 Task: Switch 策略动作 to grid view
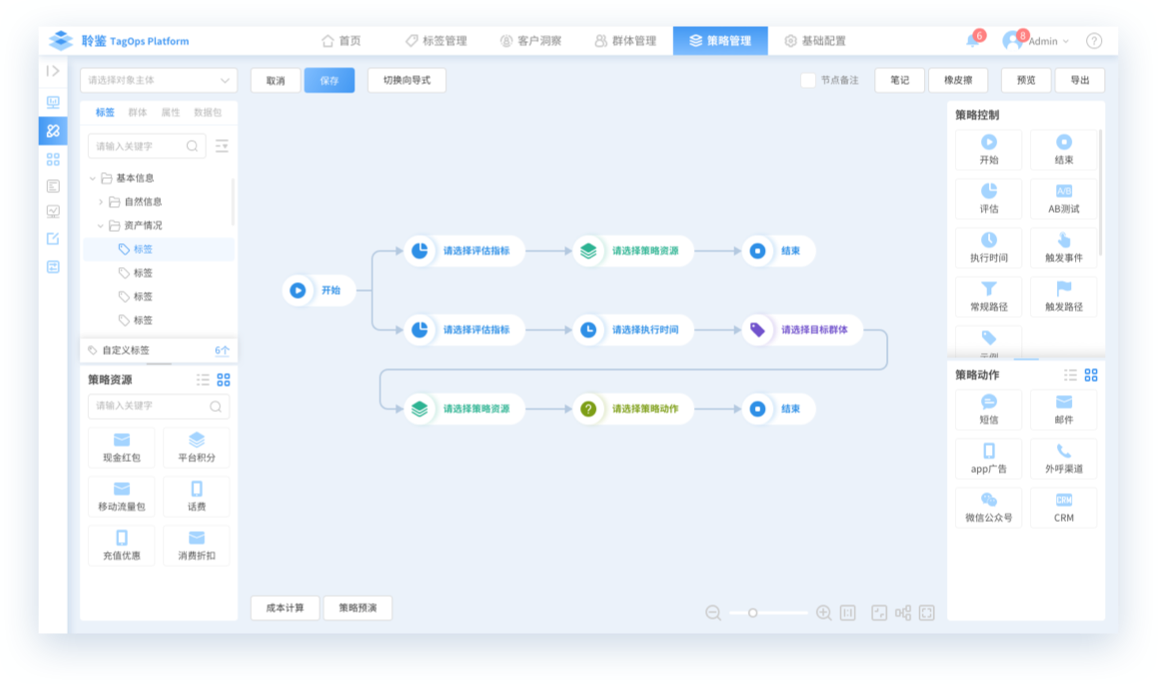1091,375
